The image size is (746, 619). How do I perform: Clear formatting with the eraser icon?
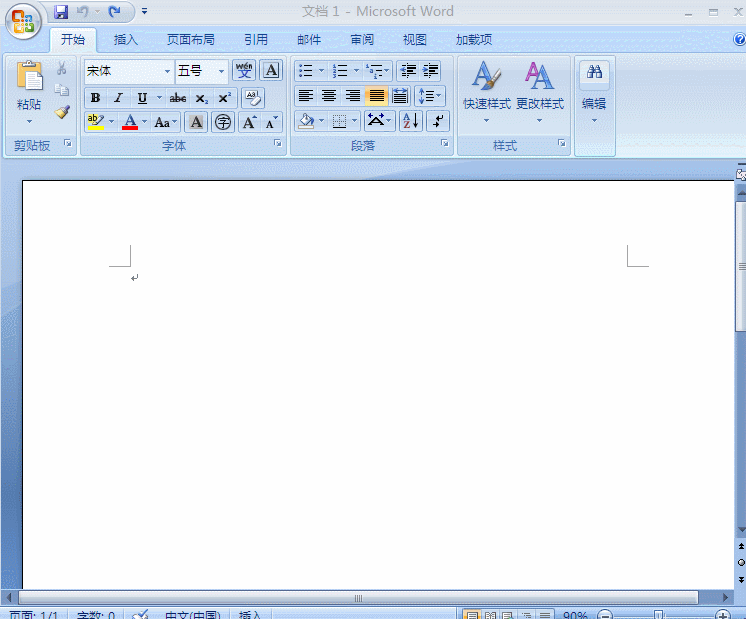click(x=253, y=98)
